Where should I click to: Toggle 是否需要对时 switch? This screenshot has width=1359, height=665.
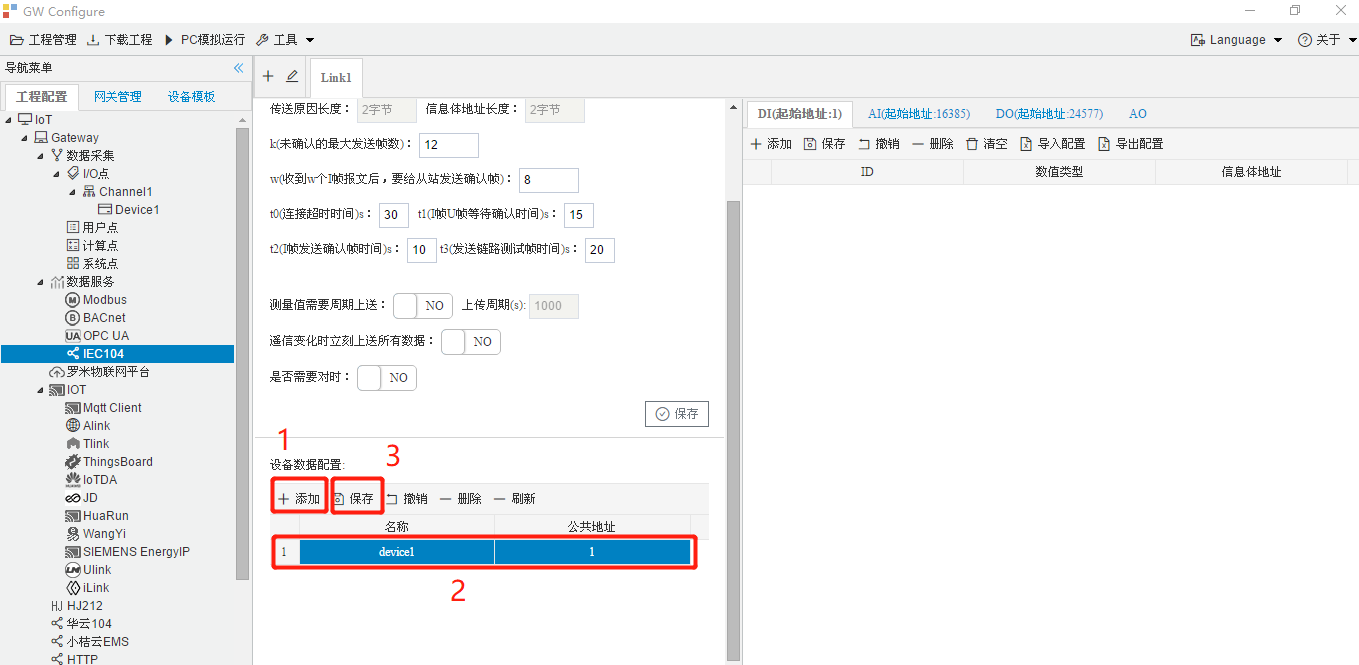click(386, 378)
